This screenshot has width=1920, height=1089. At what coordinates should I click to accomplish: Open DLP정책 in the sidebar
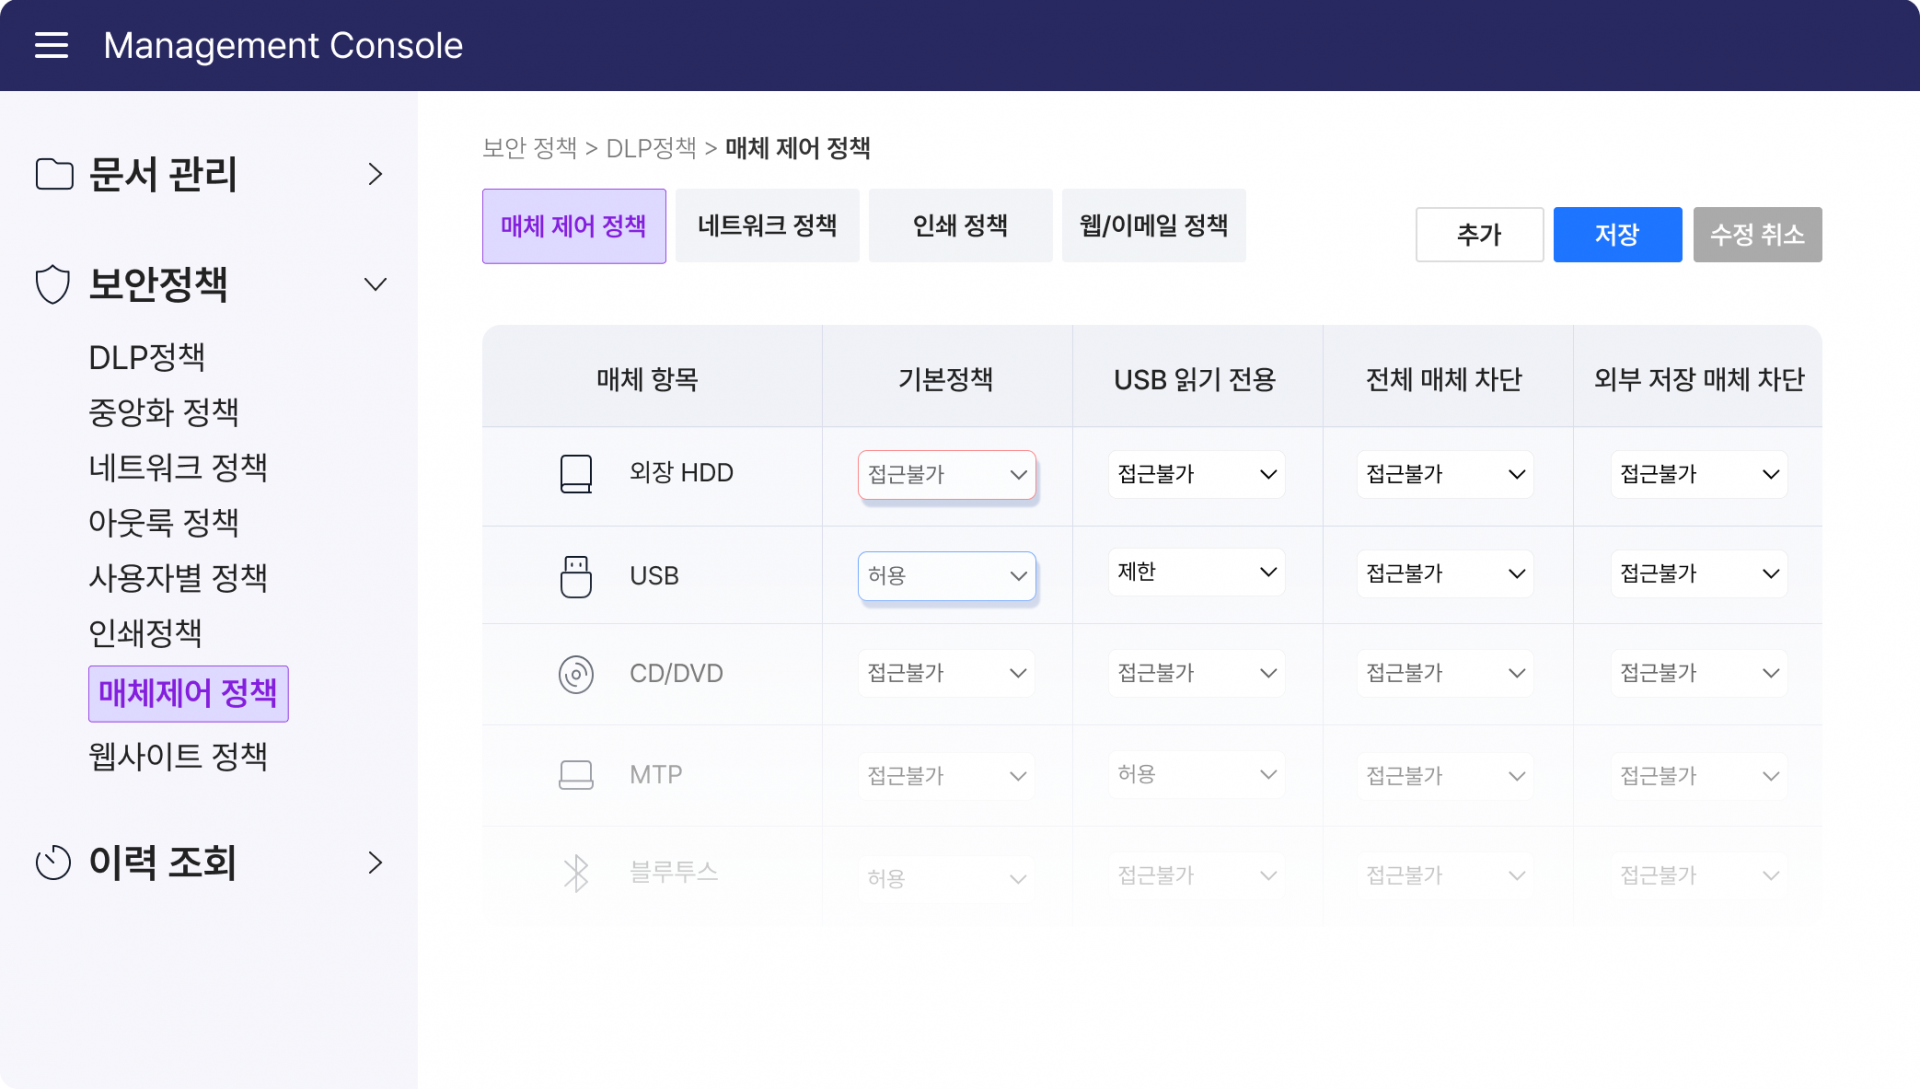pyautogui.click(x=147, y=357)
